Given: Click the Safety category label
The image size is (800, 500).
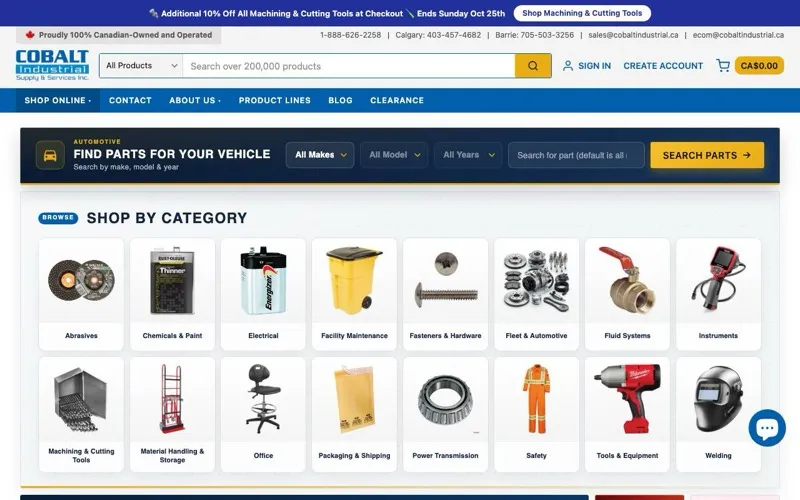Looking at the screenshot, I should pyautogui.click(x=536, y=456).
